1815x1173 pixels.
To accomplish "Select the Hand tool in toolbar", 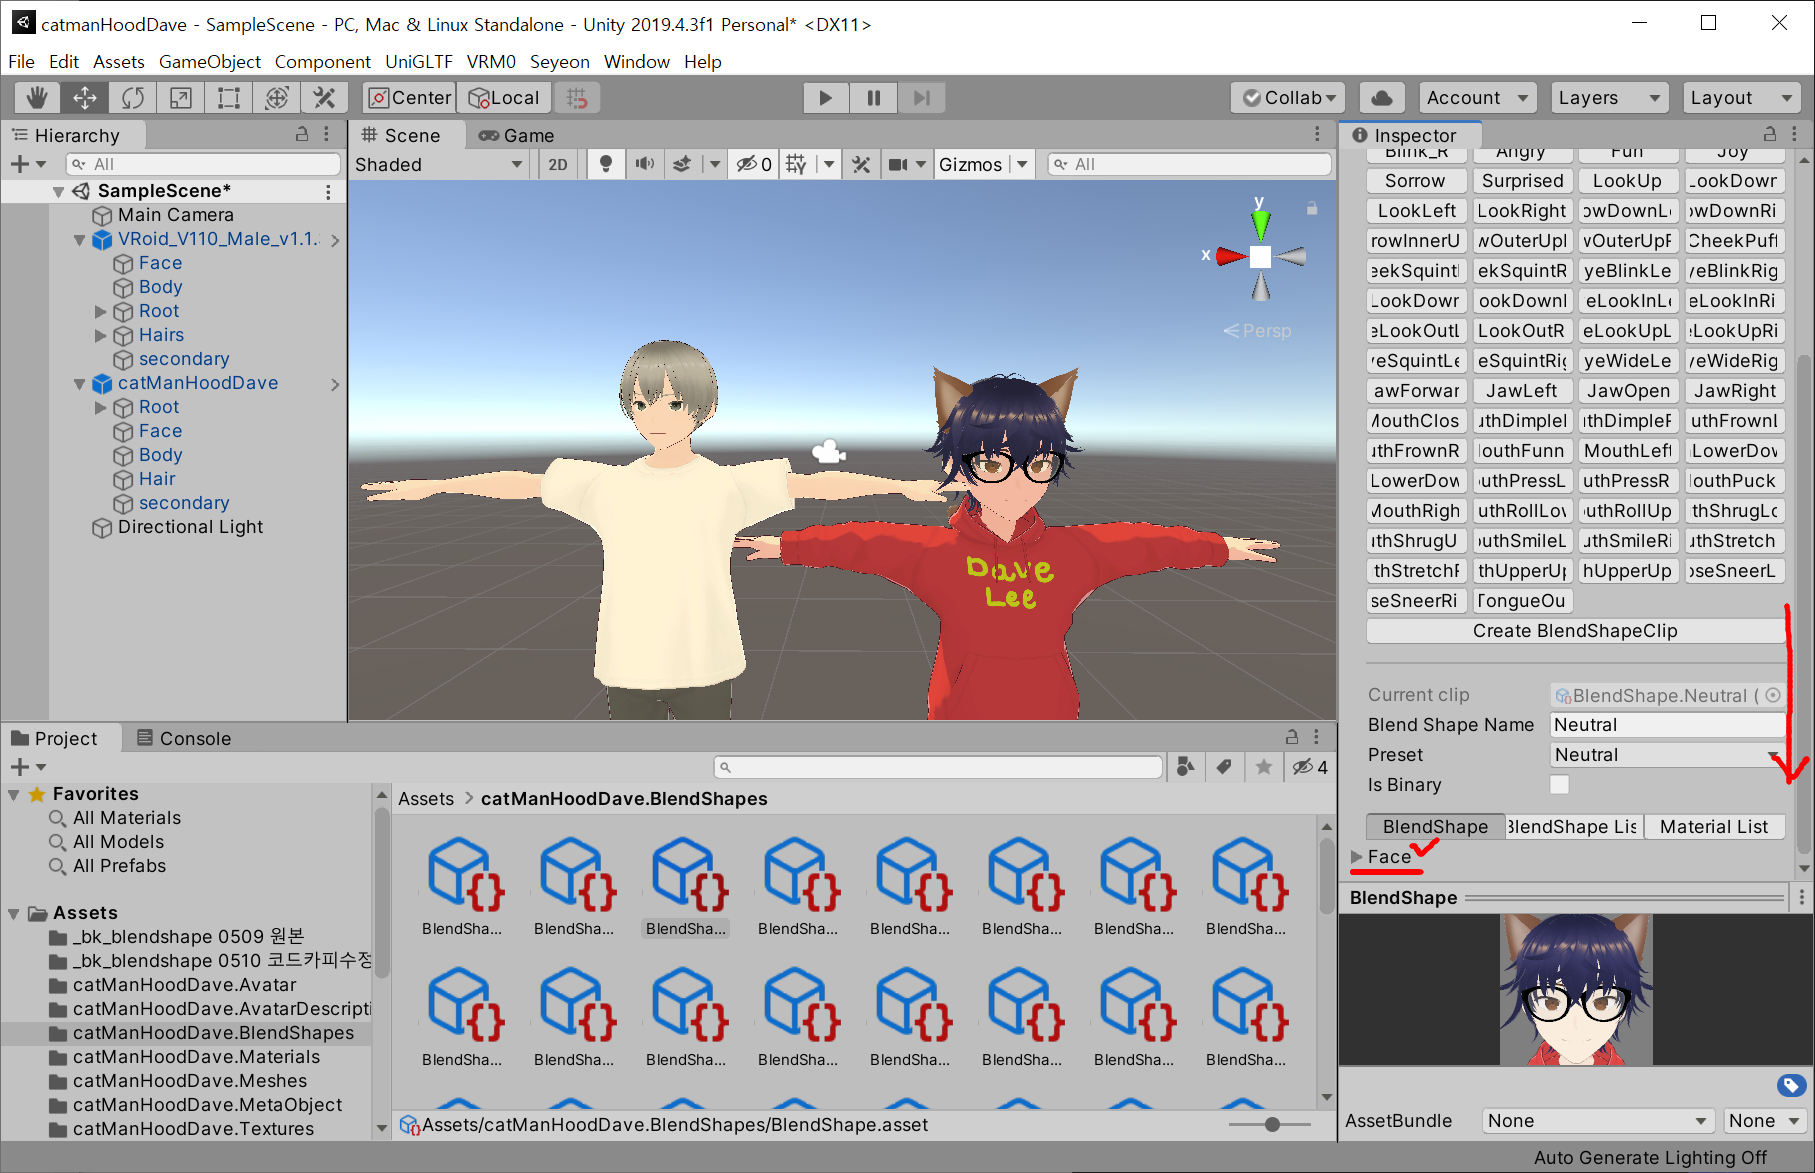I will click(x=37, y=98).
